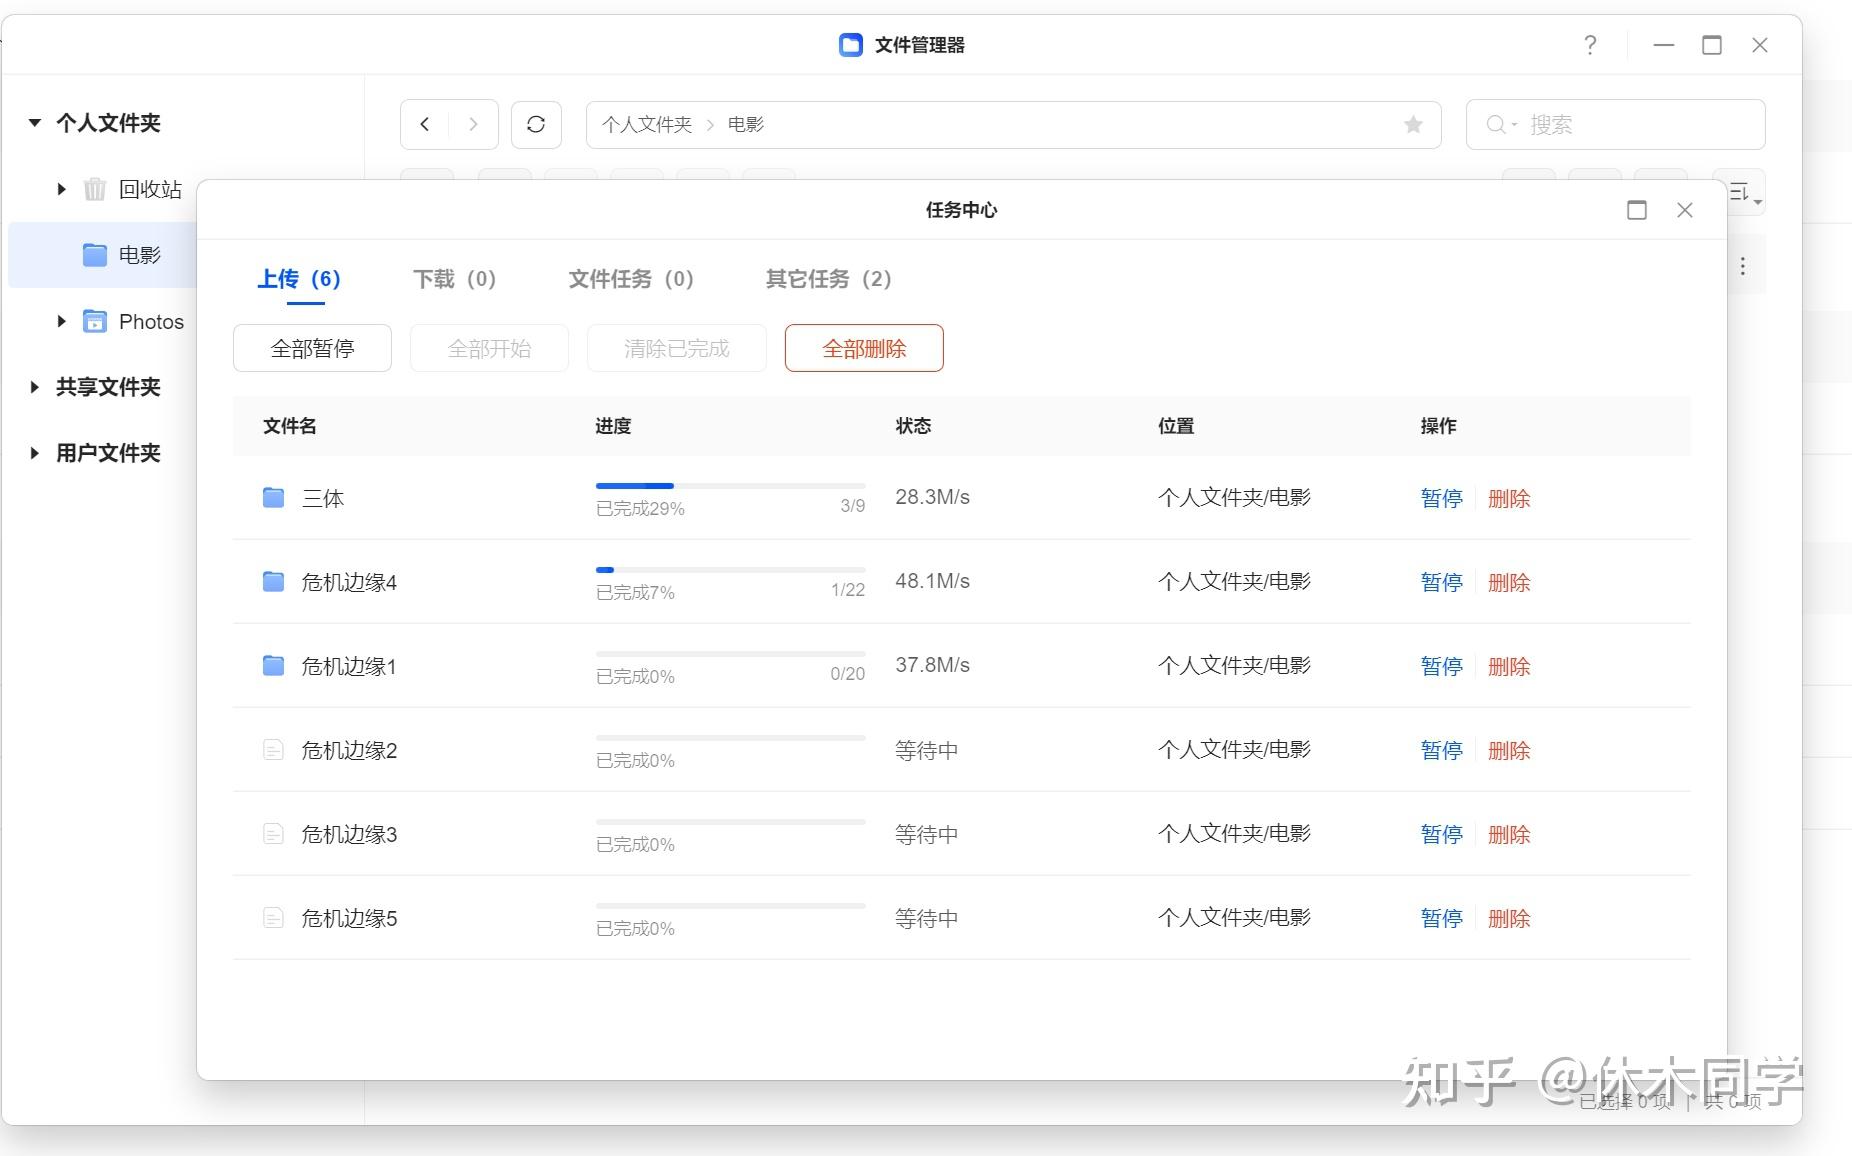The image size is (1852, 1156).
Task: Click the 三体 folder icon
Action: 273,498
